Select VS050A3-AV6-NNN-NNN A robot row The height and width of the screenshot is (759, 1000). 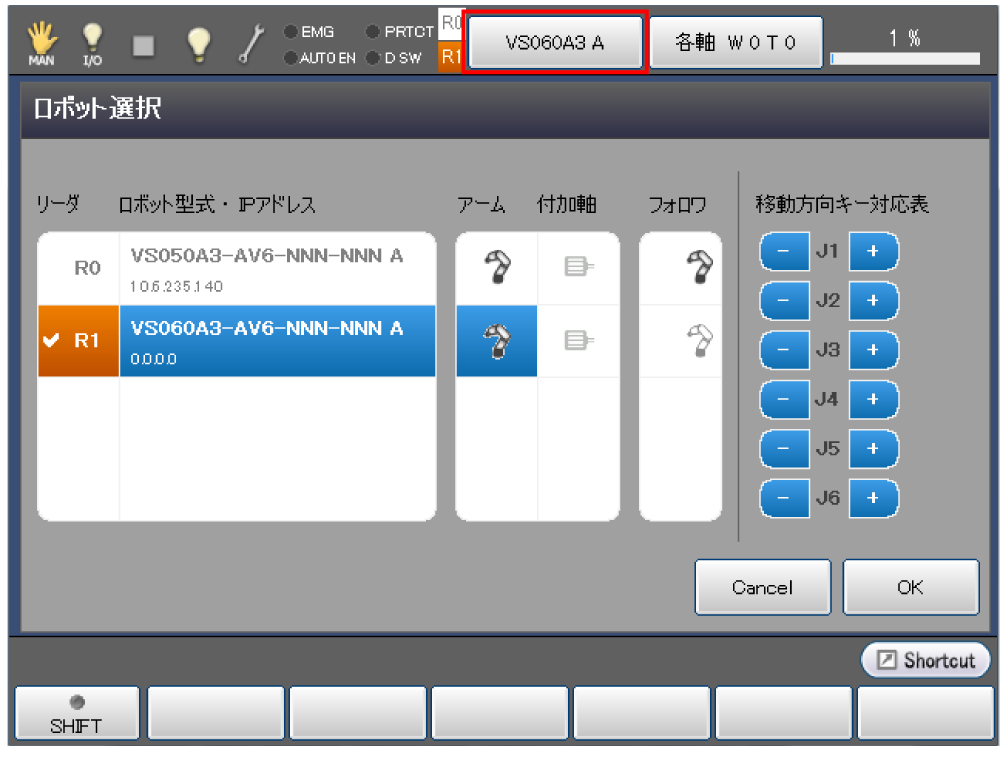[277, 268]
